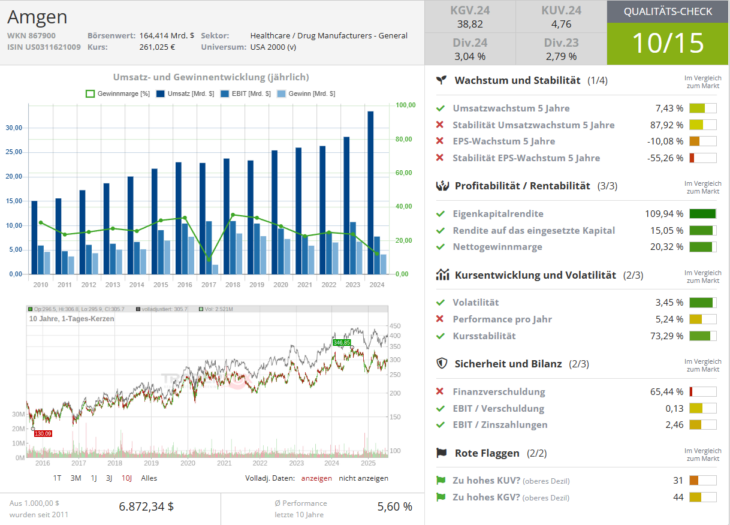Click the Finanzverschuldung red comparison bar
Viewport: 730px width, 525px height.
coord(703,391)
